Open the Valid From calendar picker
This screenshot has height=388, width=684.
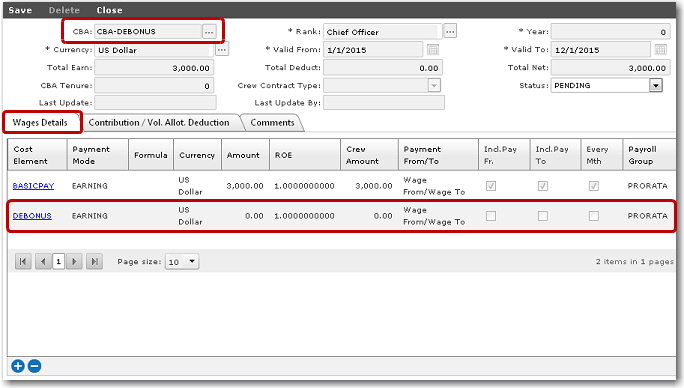pyautogui.click(x=433, y=50)
